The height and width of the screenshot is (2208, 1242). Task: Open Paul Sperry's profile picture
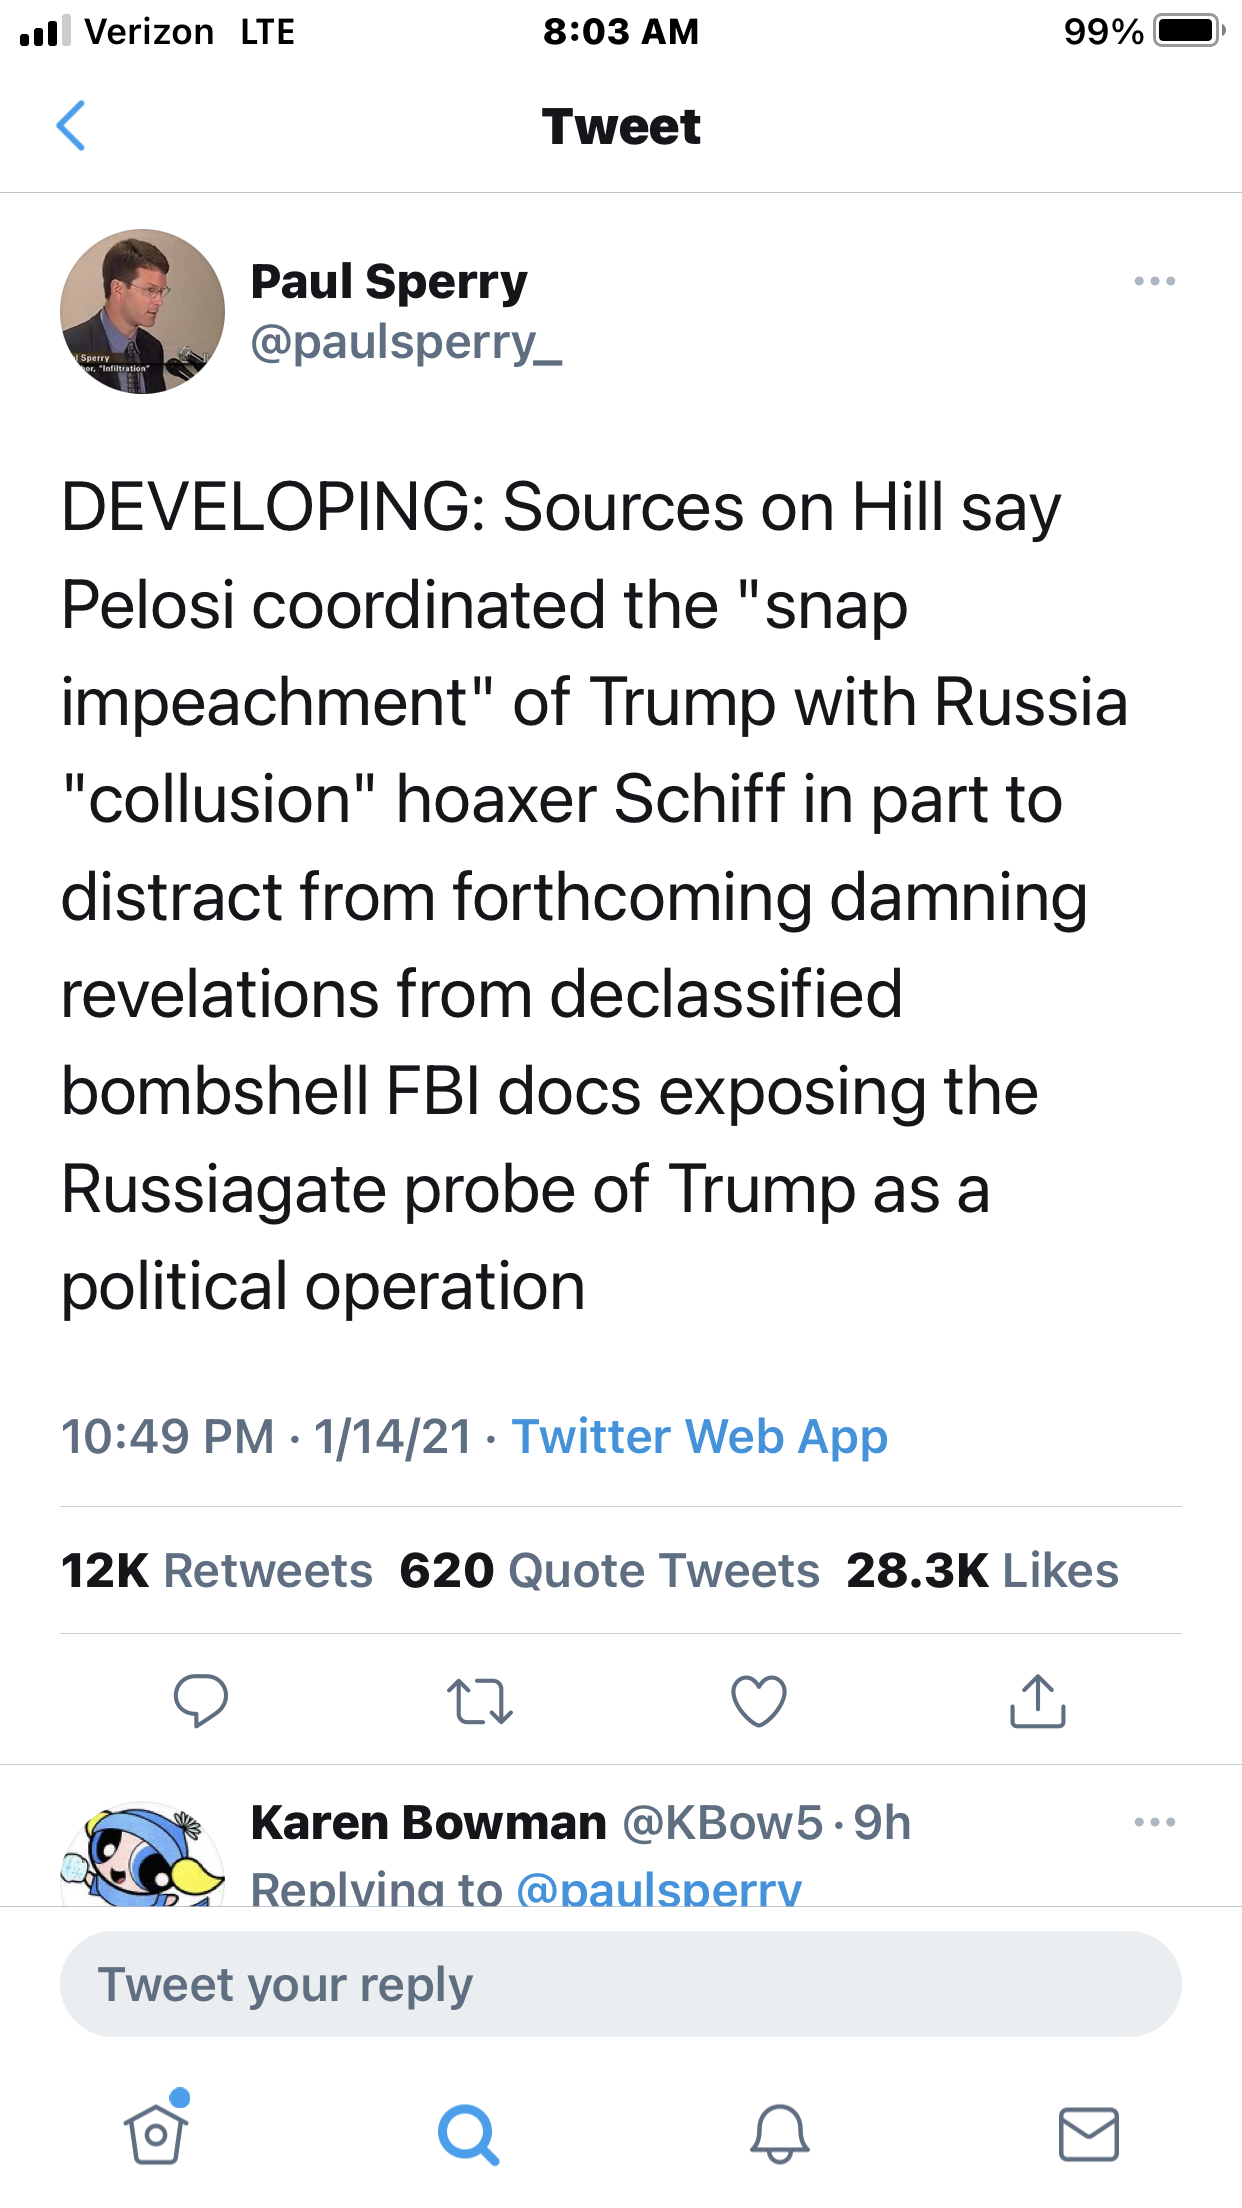142,311
